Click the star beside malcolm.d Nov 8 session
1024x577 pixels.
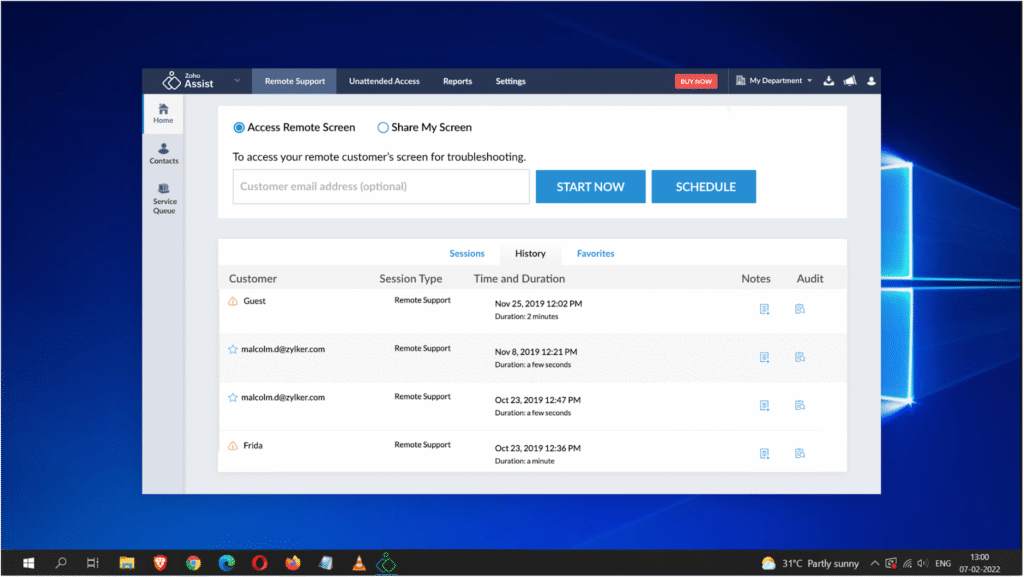pyautogui.click(x=233, y=349)
